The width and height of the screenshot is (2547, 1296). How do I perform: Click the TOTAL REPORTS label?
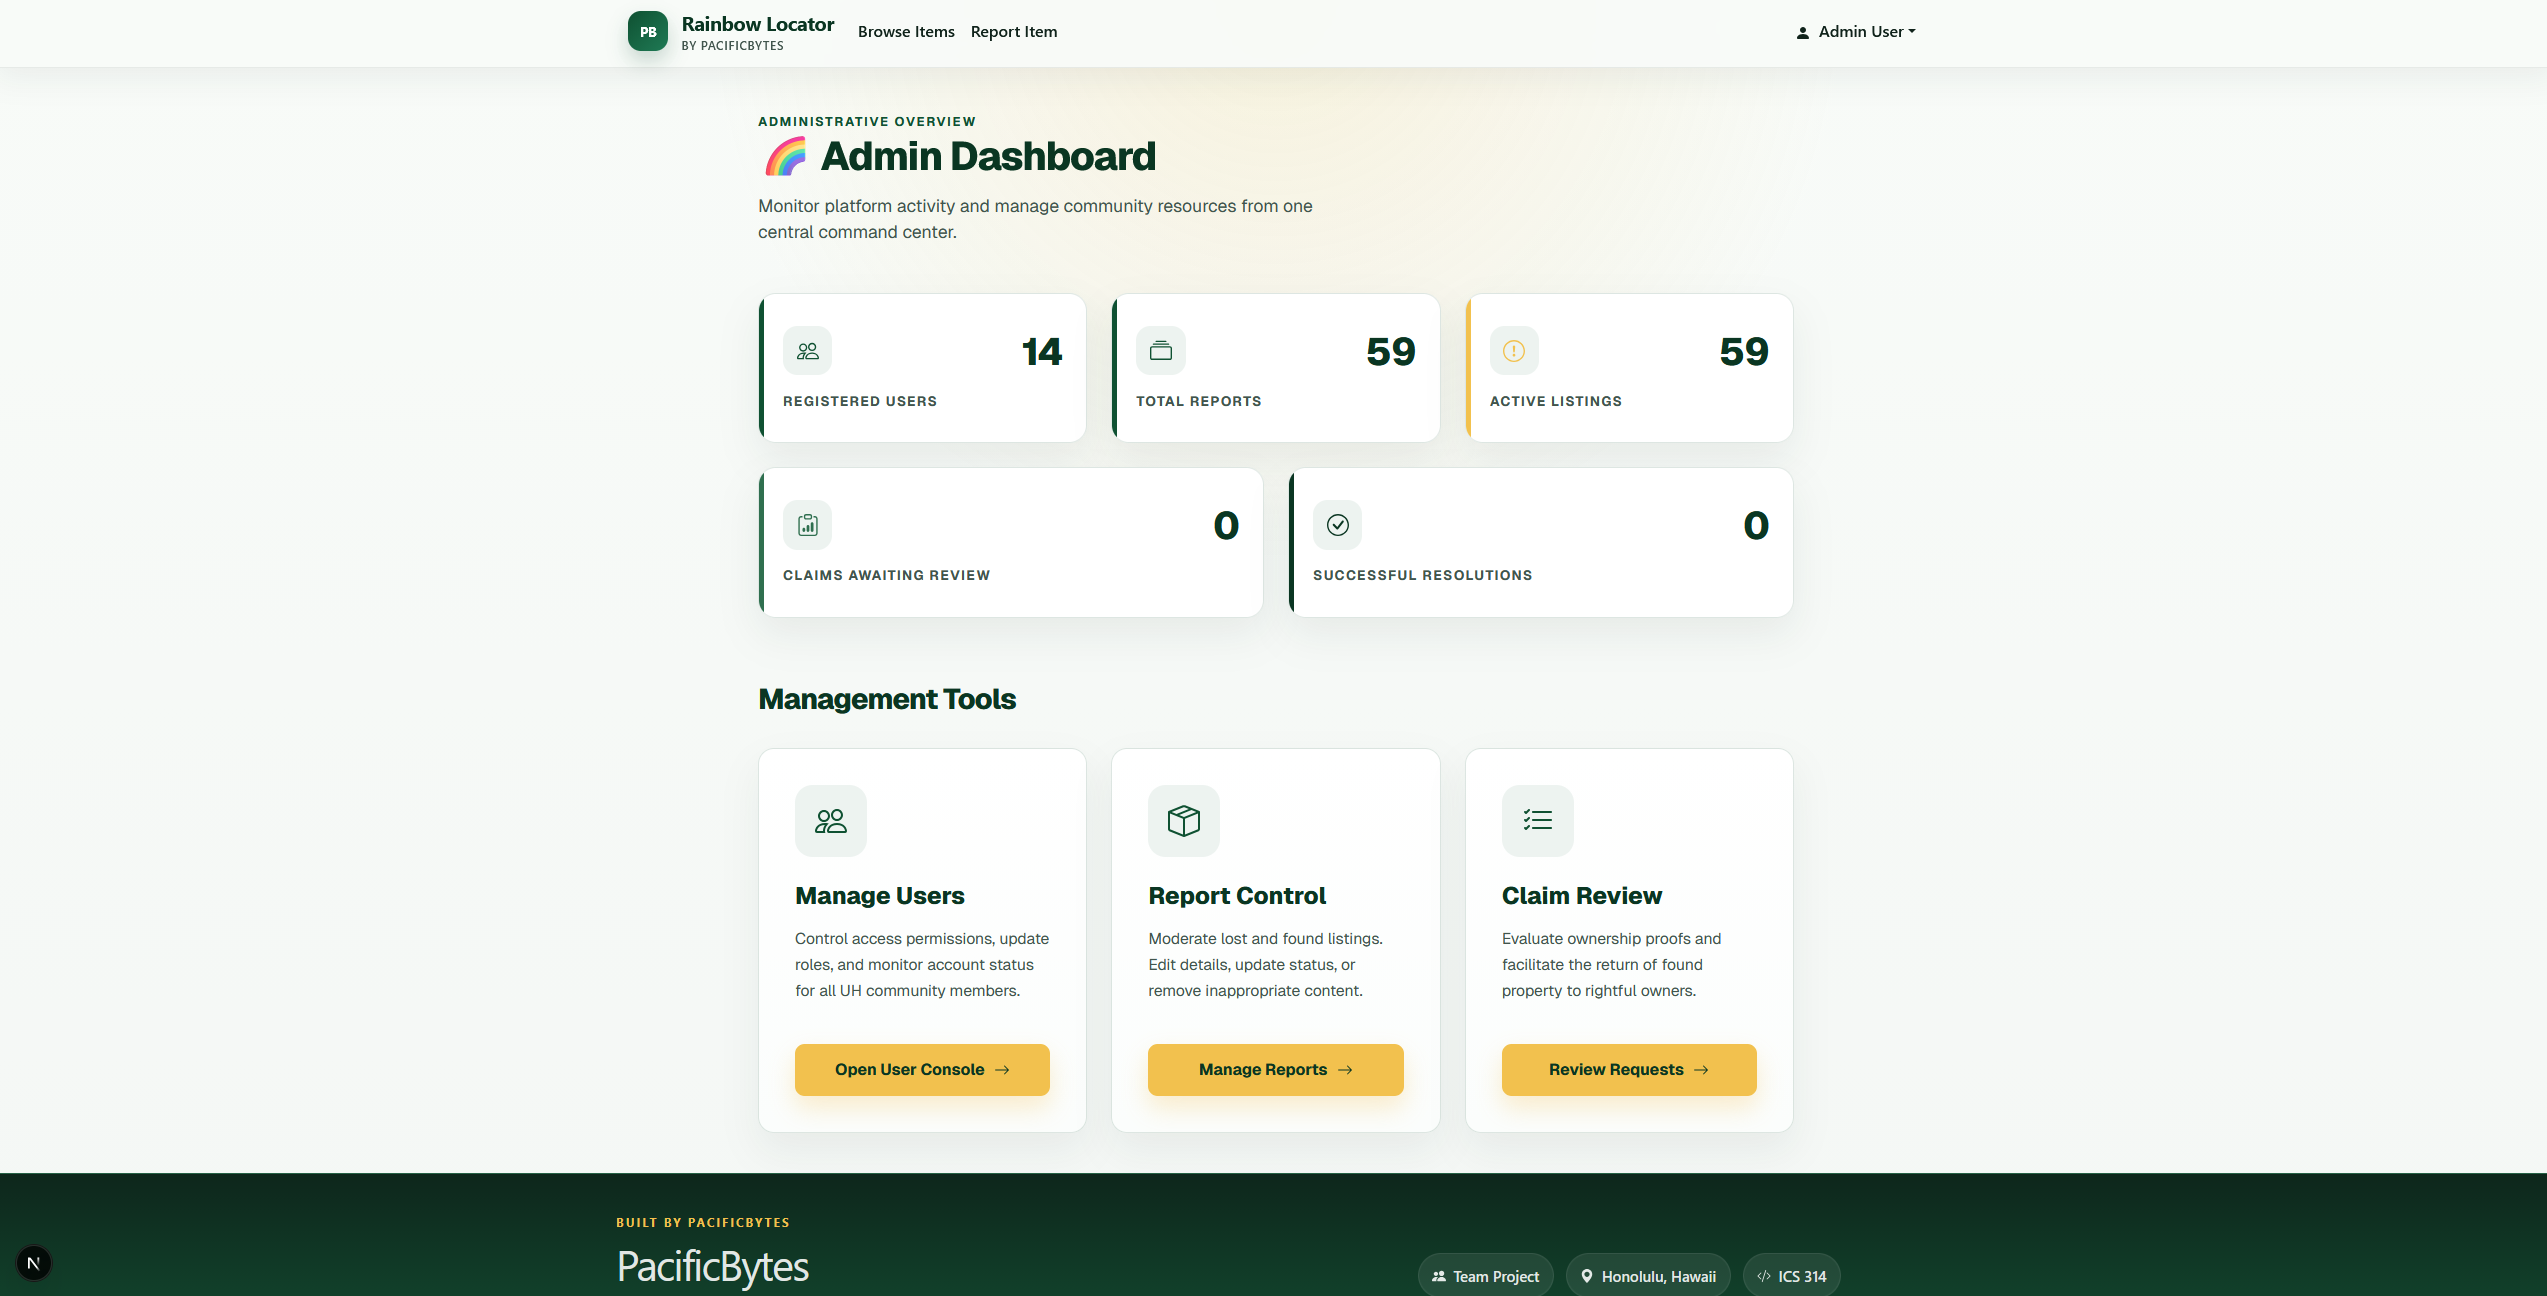tap(1198, 401)
